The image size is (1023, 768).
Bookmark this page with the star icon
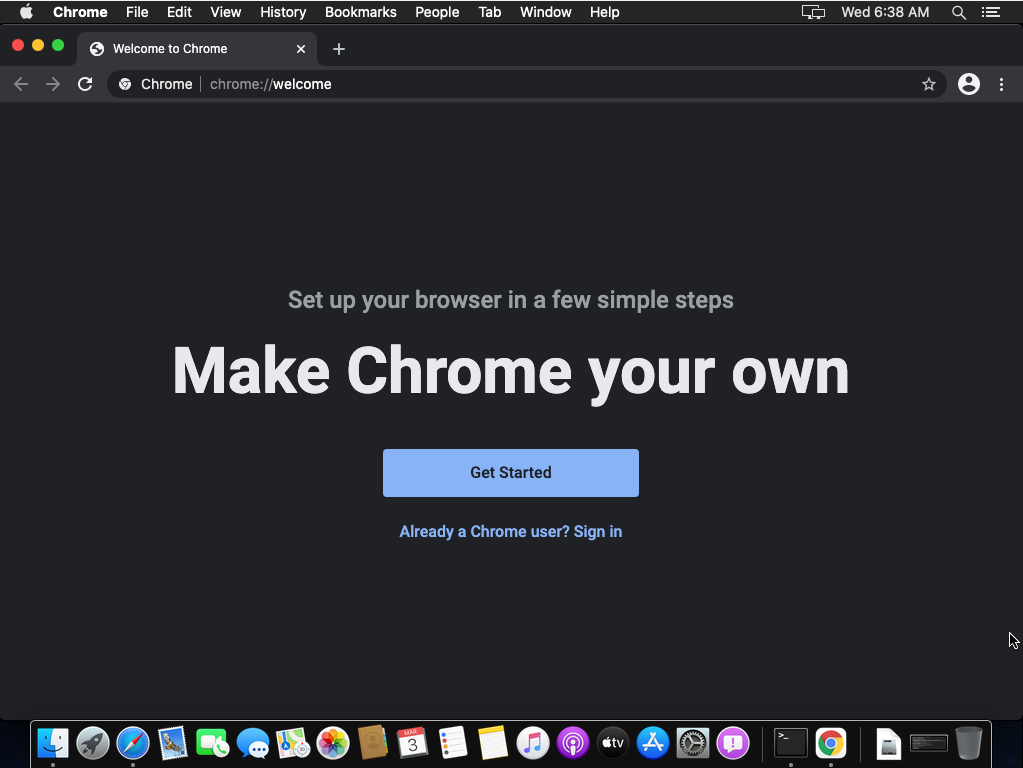click(928, 84)
